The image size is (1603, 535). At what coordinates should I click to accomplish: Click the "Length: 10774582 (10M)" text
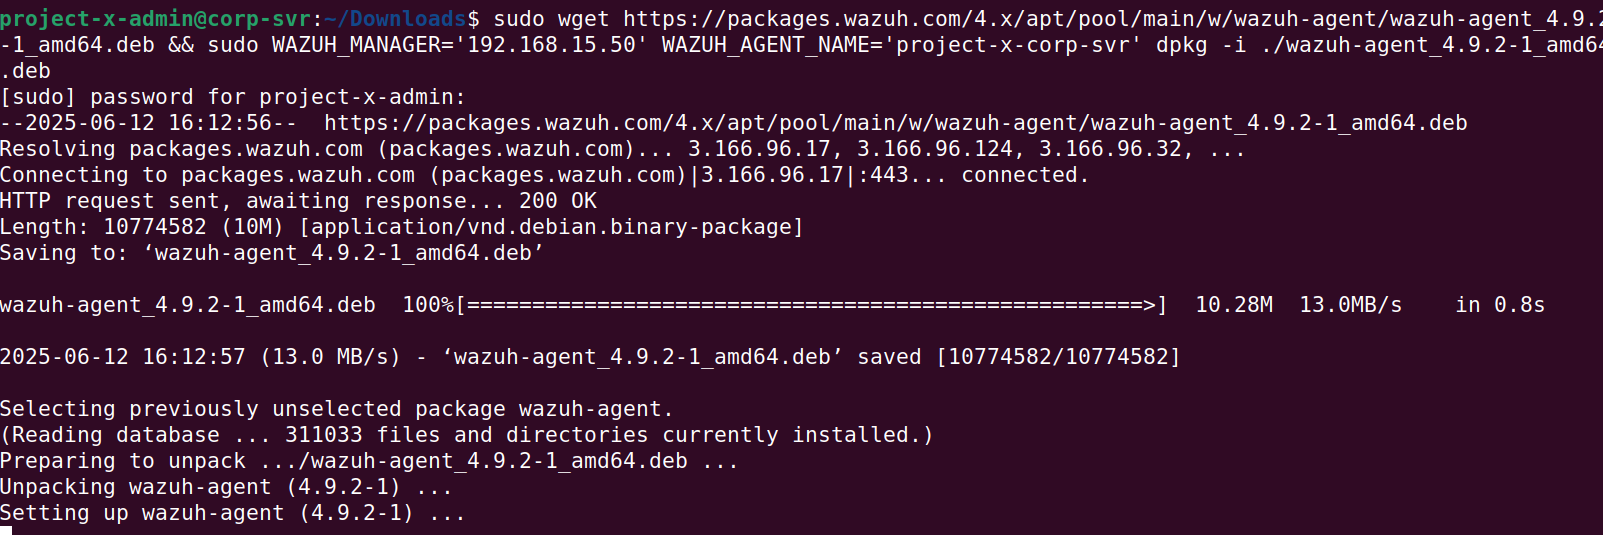coord(142,227)
